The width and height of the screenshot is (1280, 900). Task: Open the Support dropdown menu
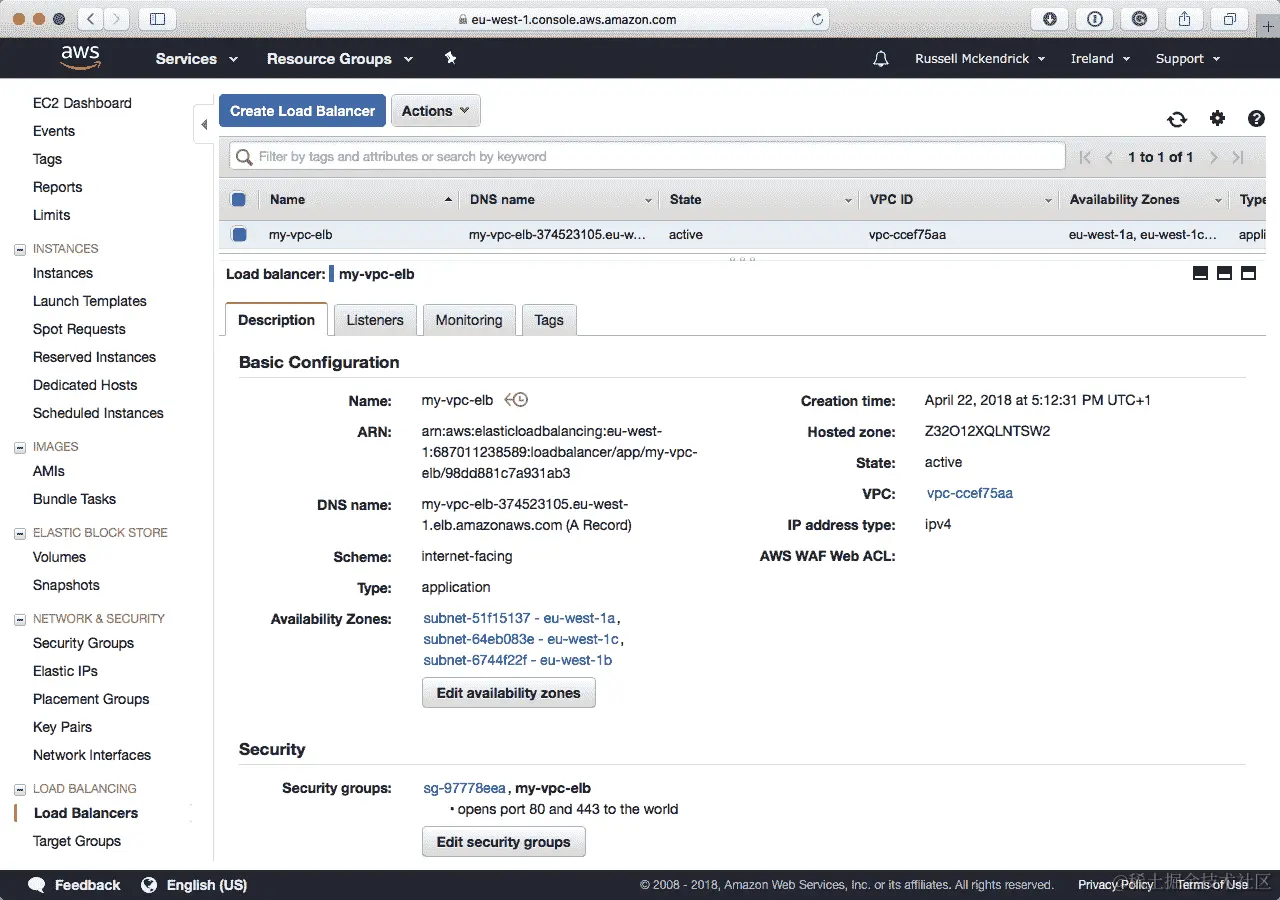click(1188, 59)
